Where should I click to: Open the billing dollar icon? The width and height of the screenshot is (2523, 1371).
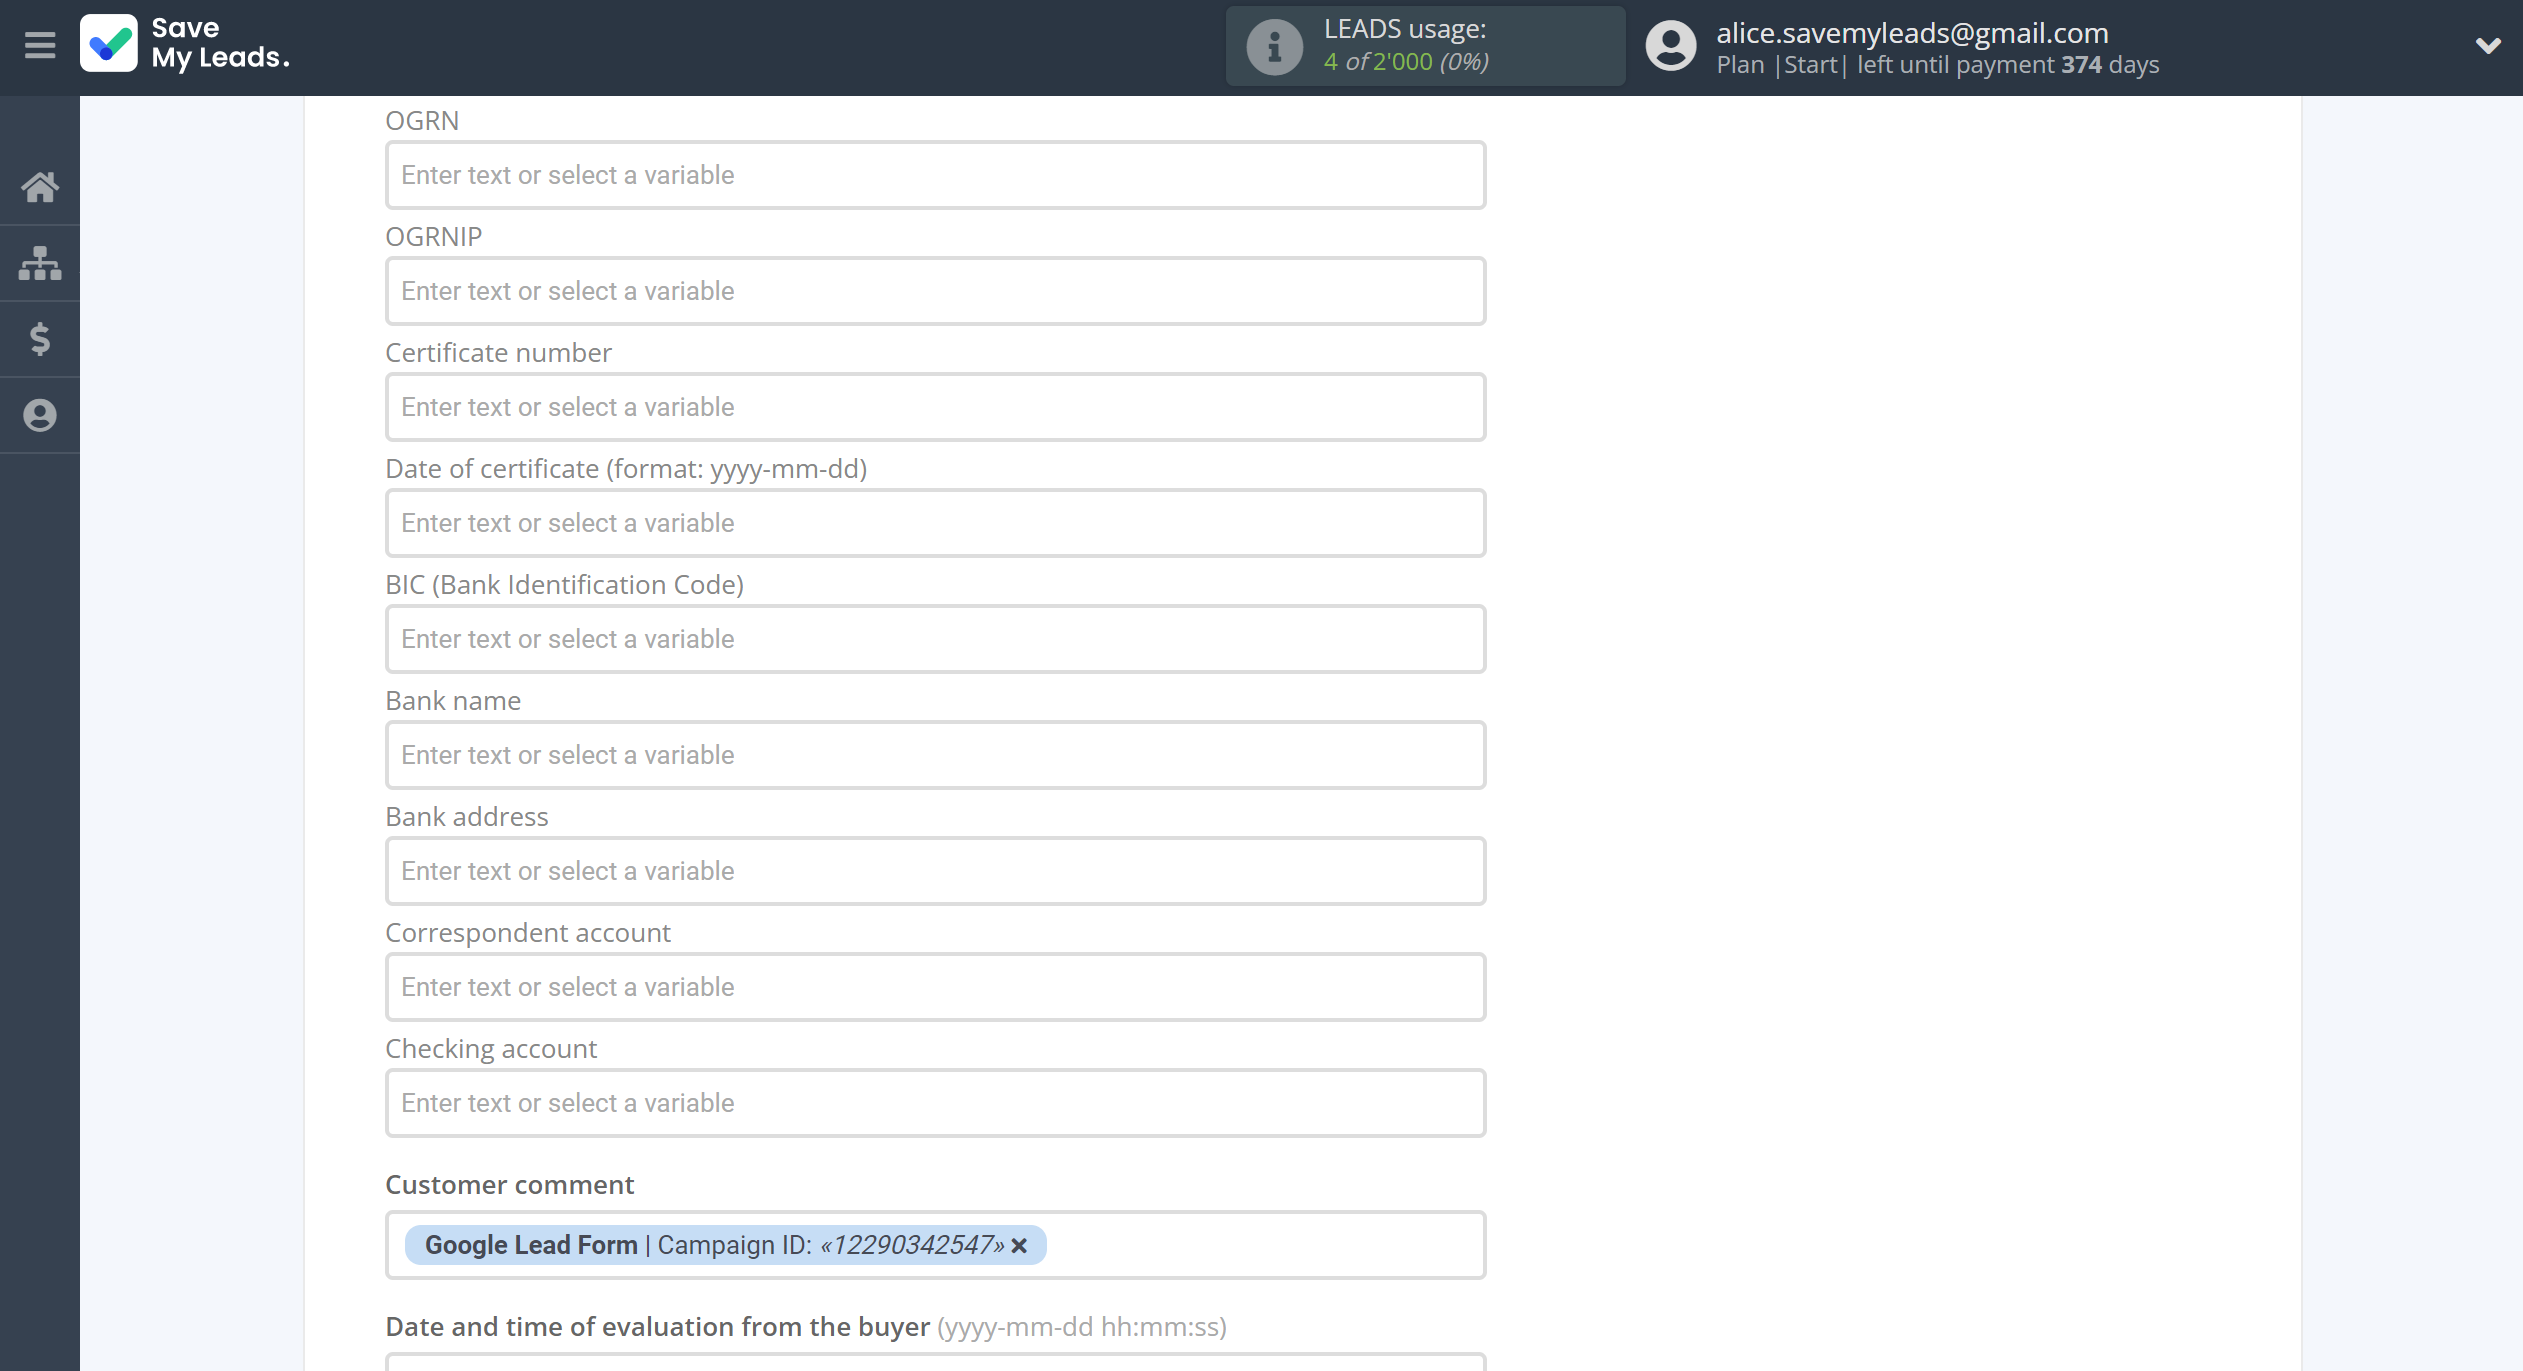tap(40, 339)
